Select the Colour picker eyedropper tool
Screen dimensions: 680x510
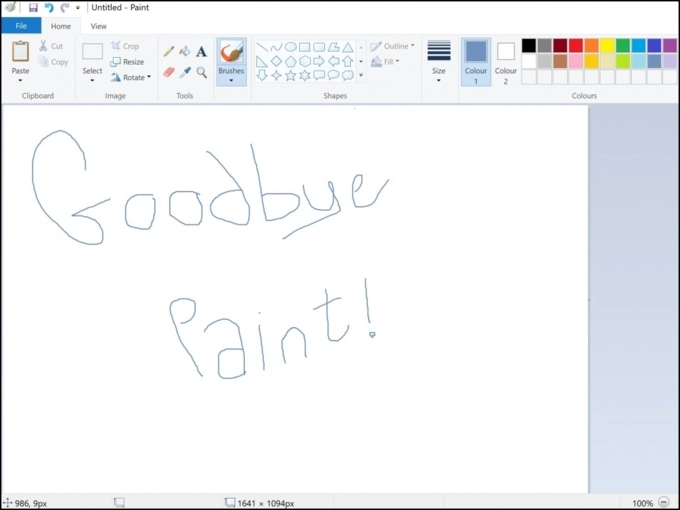[x=185, y=72]
